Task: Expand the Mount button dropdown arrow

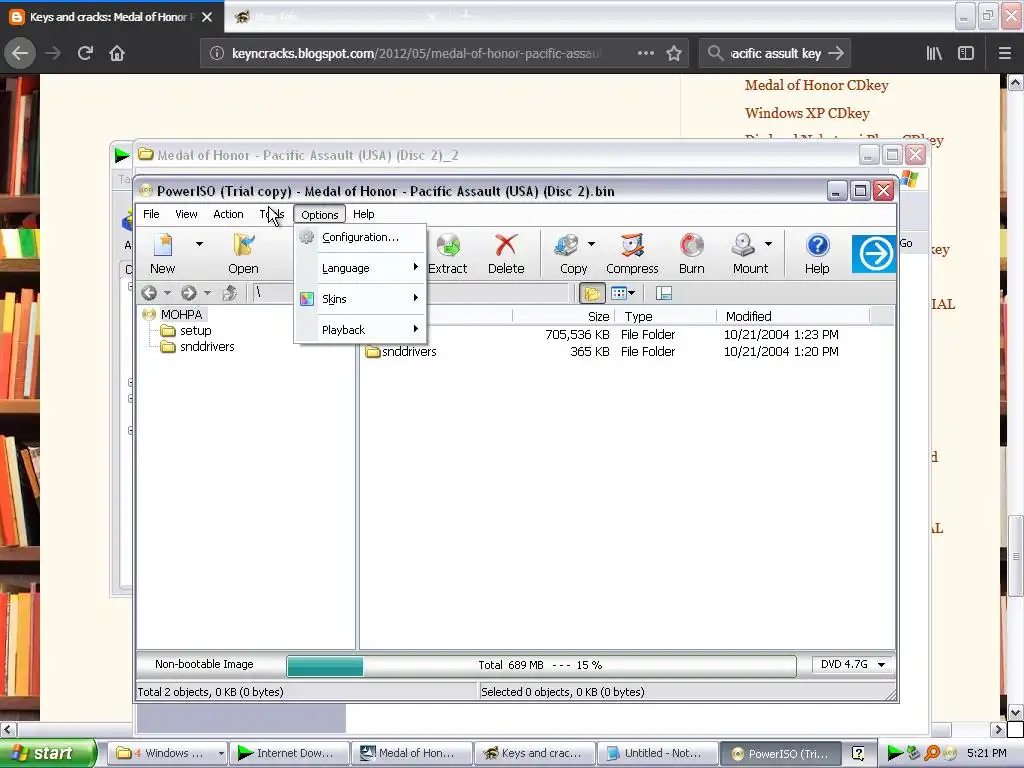Action: click(x=769, y=244)
